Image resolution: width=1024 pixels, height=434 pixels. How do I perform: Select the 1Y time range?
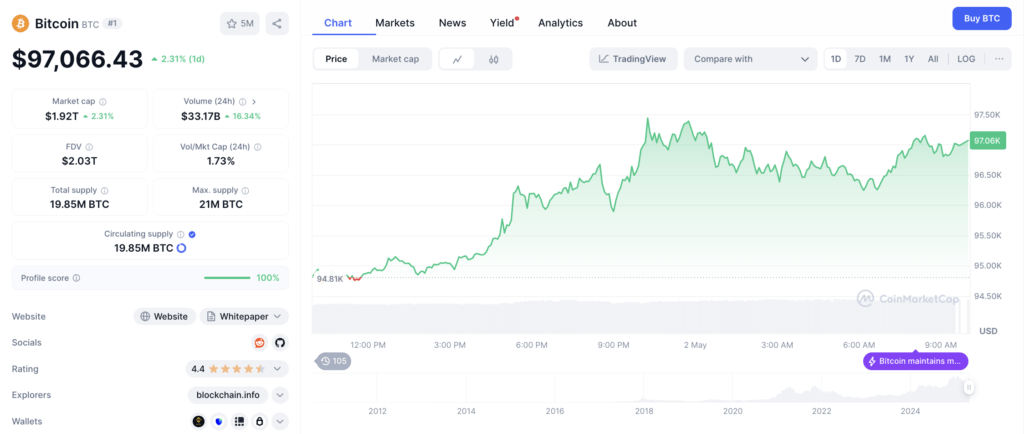click(x=909, y=59)
